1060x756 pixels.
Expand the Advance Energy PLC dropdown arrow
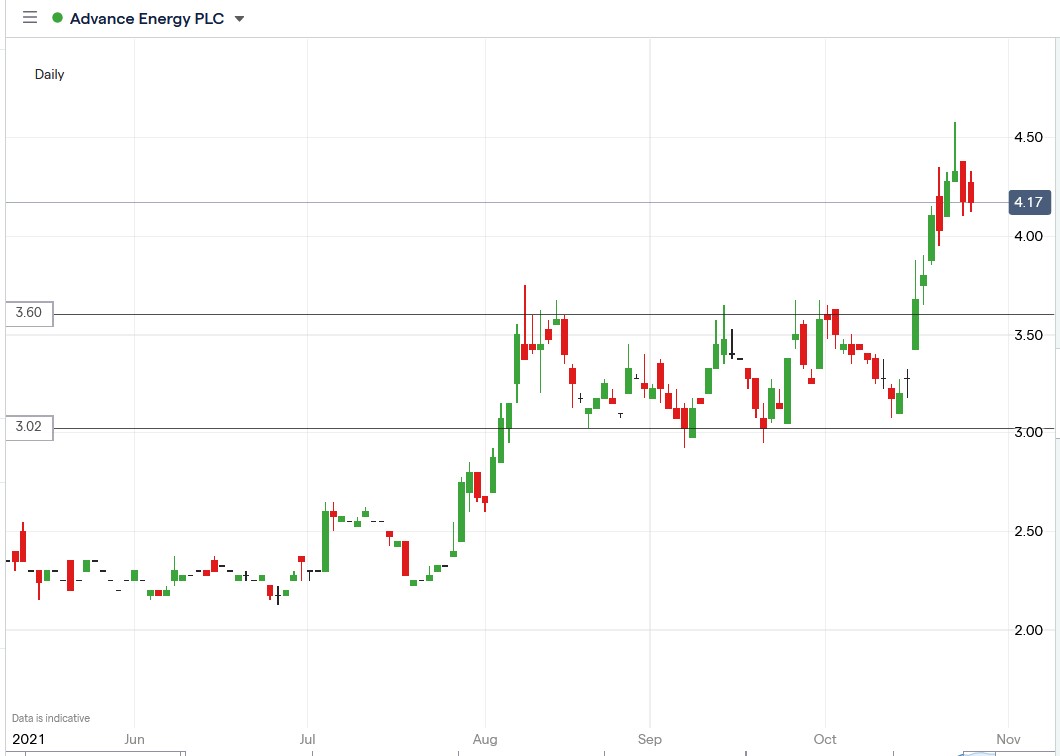(239, 19)
